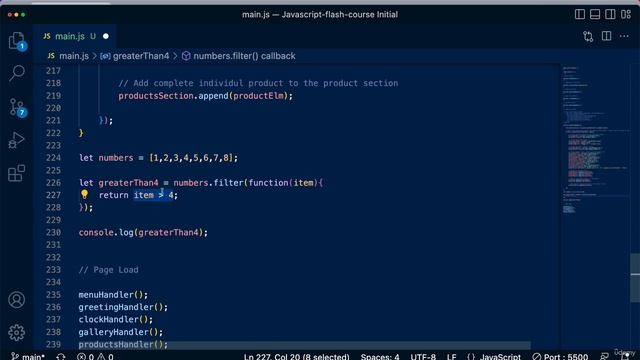Image resolution: width=640 pixels, height=360 pixels.
Task: Click line number 226 in gutter
Action: 53,182
